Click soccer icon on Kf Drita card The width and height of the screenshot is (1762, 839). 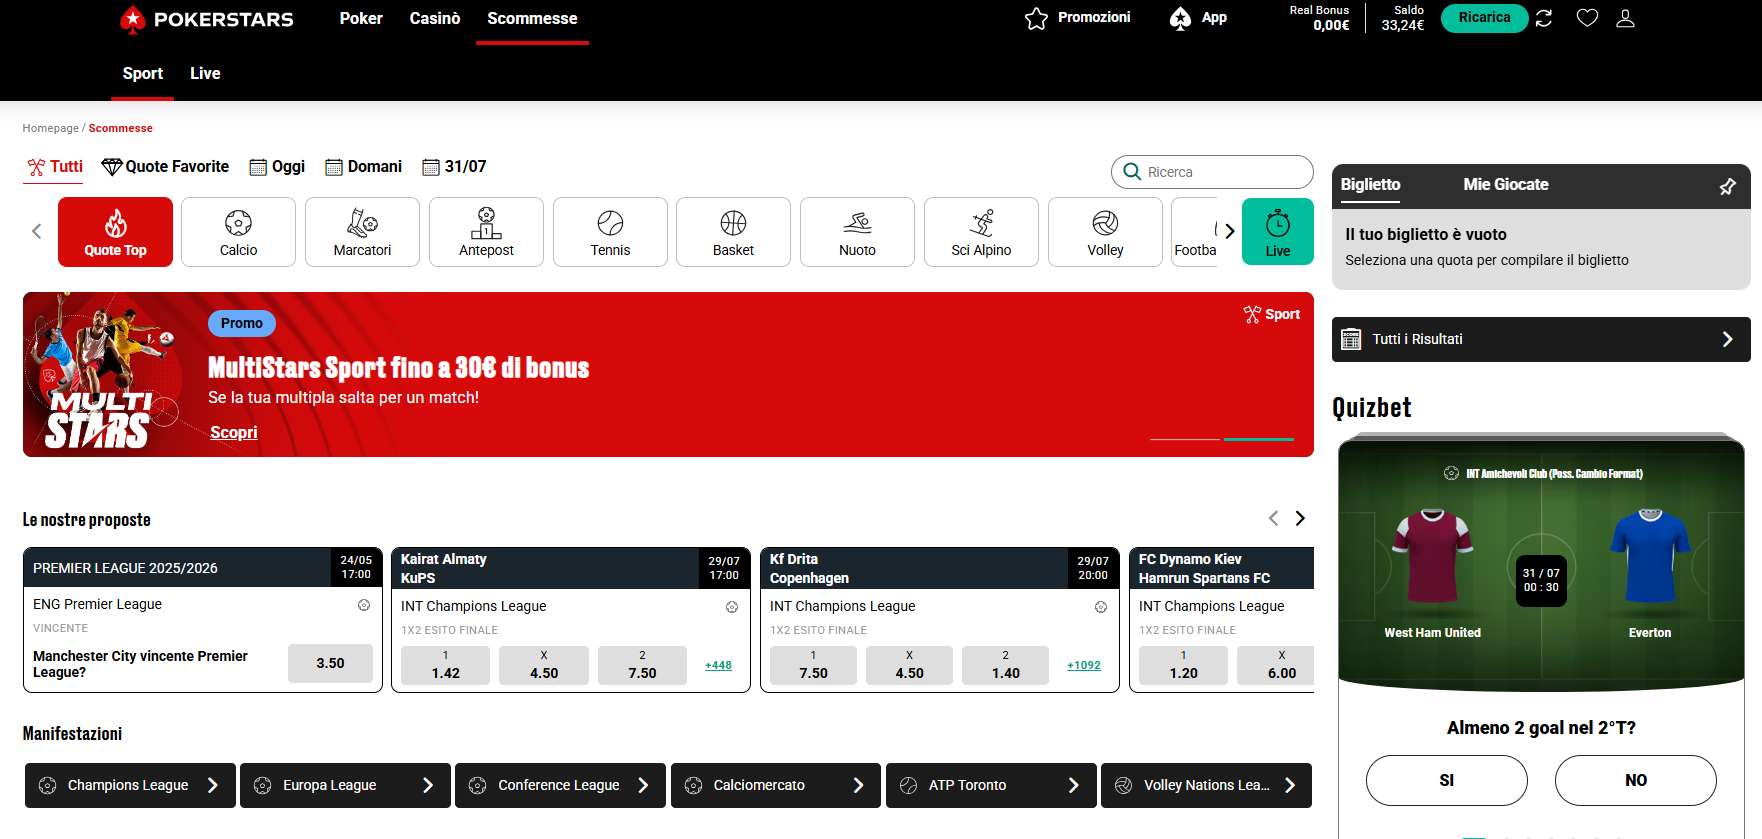[1101, 607]
